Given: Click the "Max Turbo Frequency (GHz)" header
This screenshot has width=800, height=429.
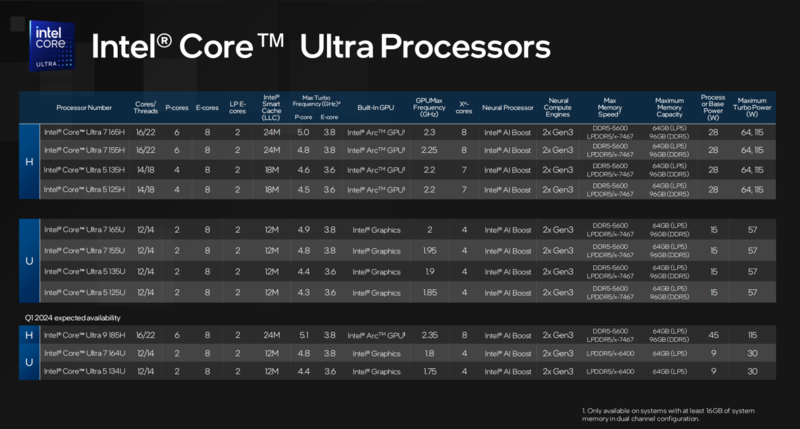Looking at the screenshot, I should pyautogui.click(x=316, y=100).
